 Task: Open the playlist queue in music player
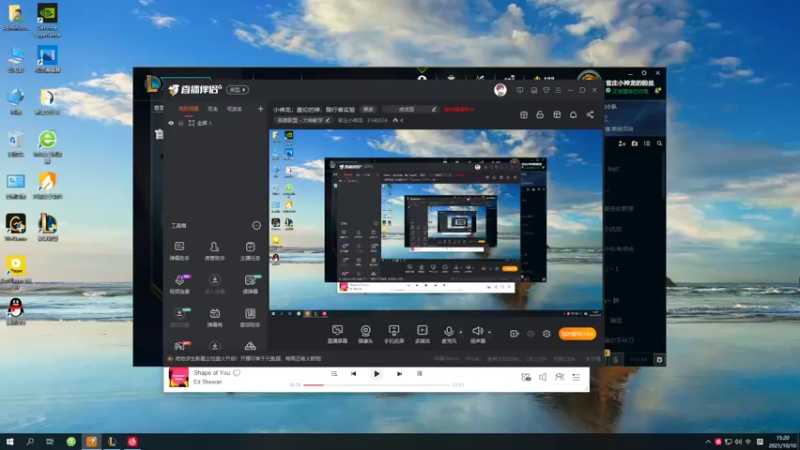(x=576, y=377)
